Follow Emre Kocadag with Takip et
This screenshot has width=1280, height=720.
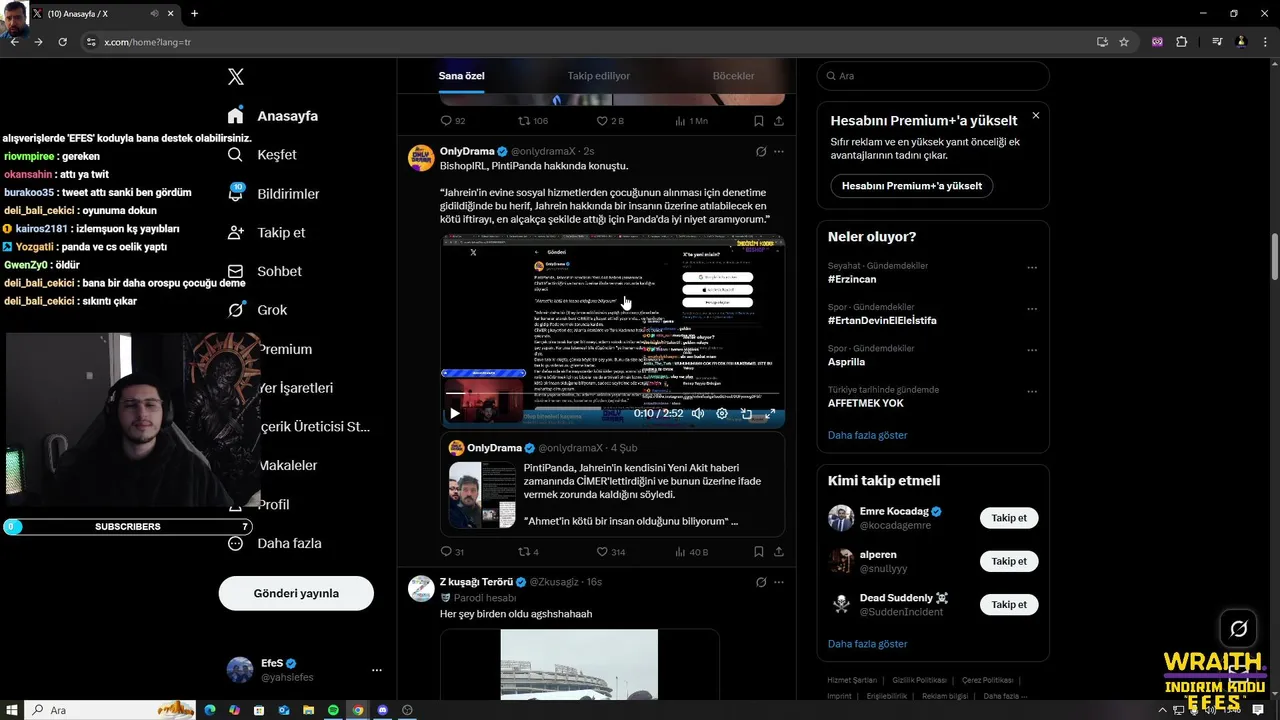[1009, 518]
